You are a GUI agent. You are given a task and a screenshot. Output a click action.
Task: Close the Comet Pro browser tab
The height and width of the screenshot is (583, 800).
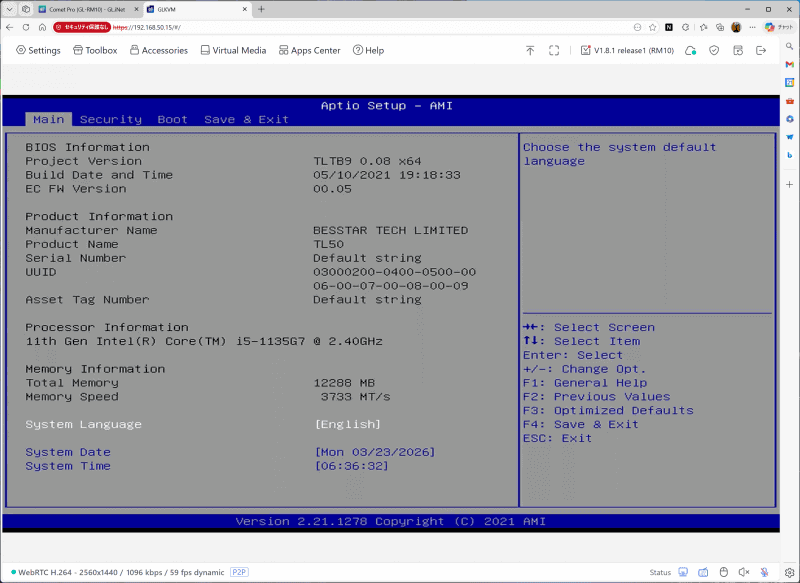[136, 9]
